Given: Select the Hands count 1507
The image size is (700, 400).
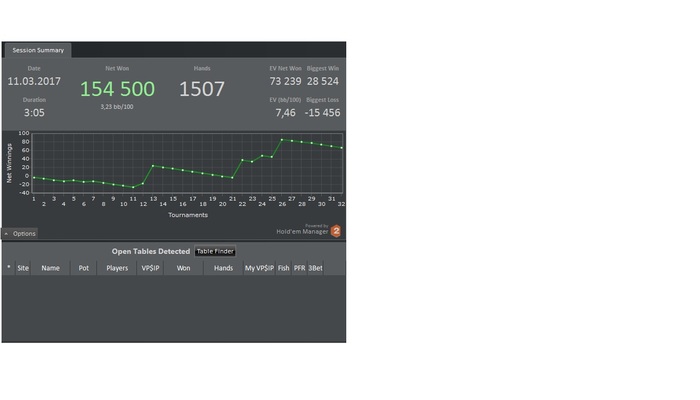Looking at the screenshot, I should (x=202, y=89).
